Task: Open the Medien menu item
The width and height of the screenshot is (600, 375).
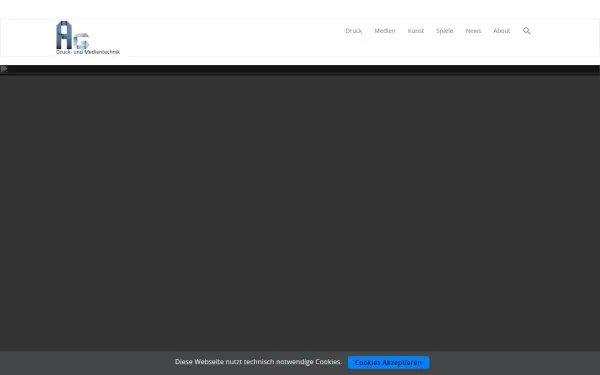Action: [x=385, y=31]
